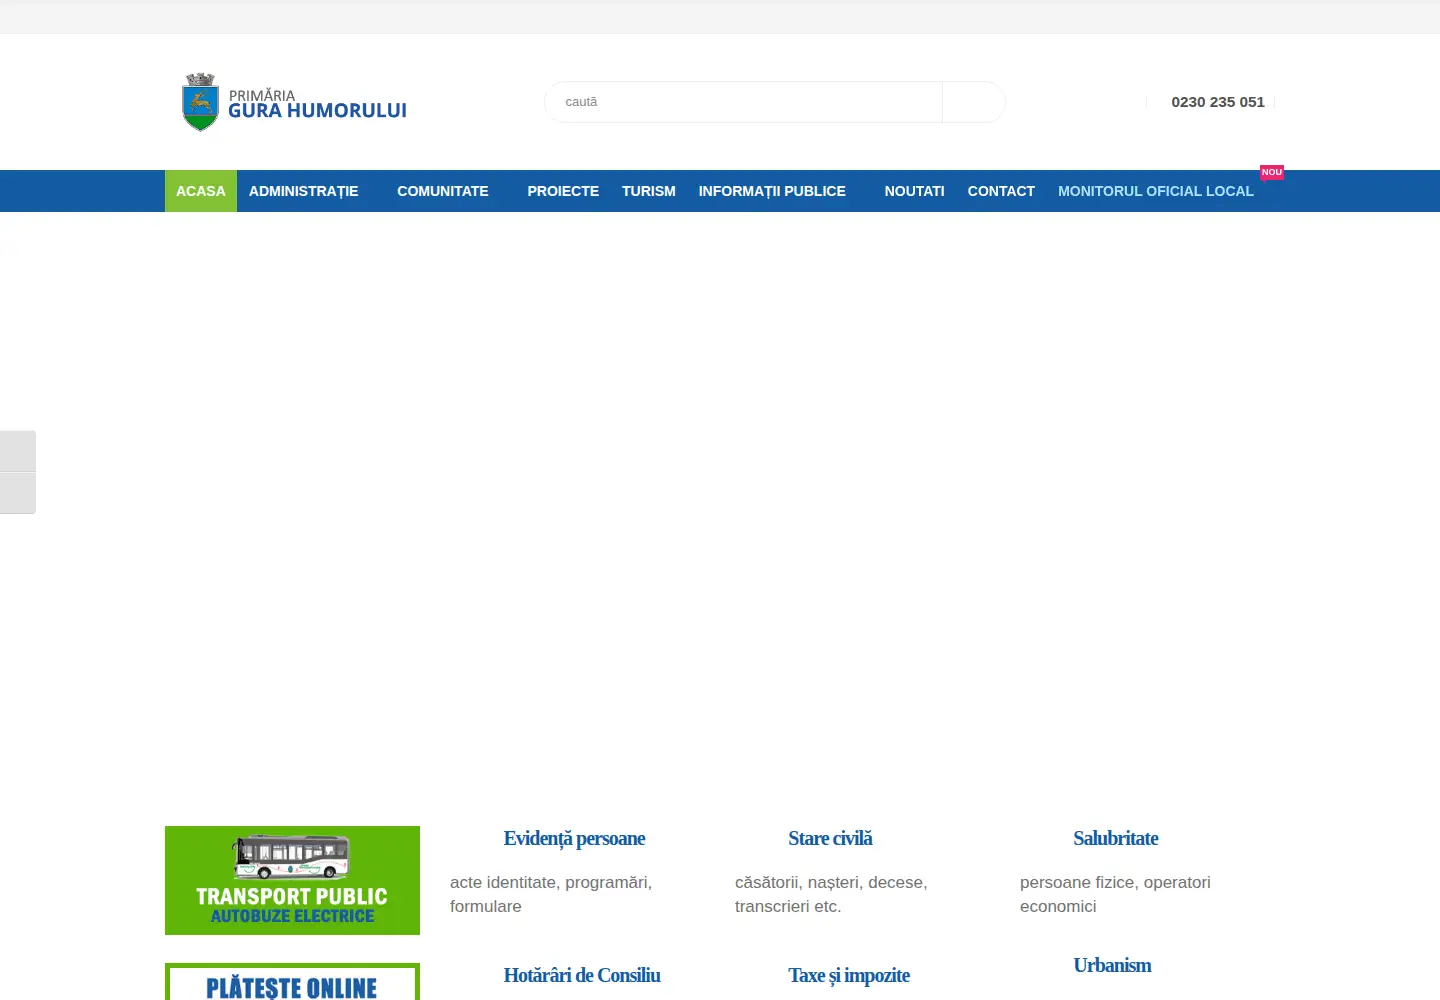This screenshot has width=1440, height=1000.
Task: Open the Urbanism link
Action: point(1112,965)
